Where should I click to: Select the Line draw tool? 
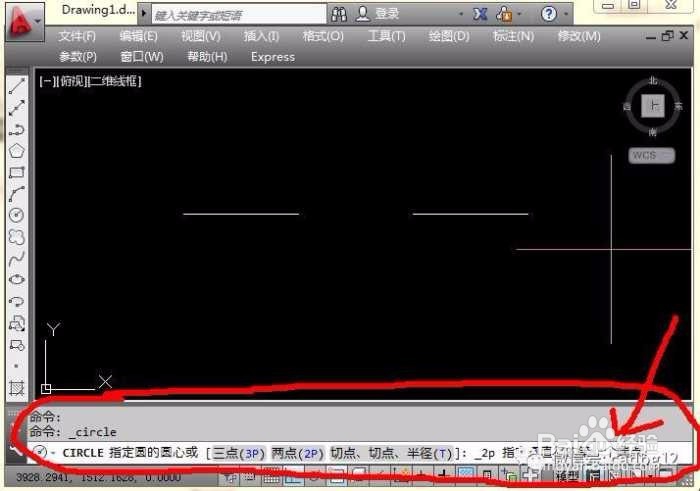(17, 86)
